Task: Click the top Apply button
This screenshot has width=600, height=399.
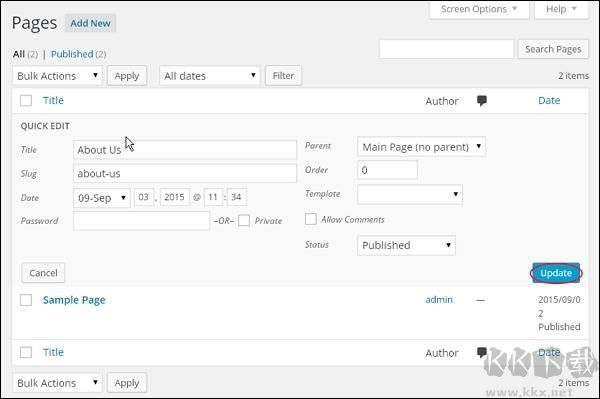Action: point(127,76)
